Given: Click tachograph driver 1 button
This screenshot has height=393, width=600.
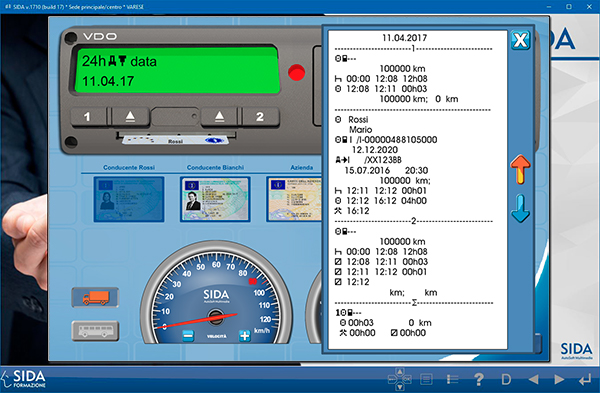Looking at the screenshot, I should (88, 116).
